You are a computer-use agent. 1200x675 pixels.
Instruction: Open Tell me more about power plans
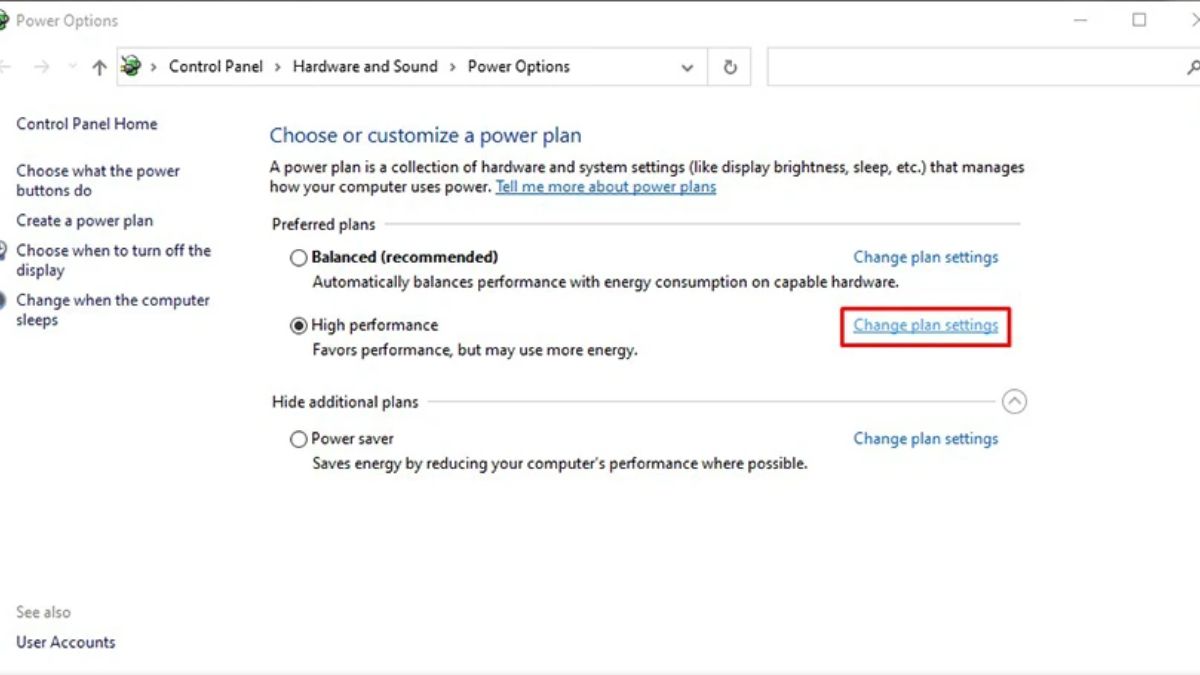pyautogui.click(x=606, y=187)
